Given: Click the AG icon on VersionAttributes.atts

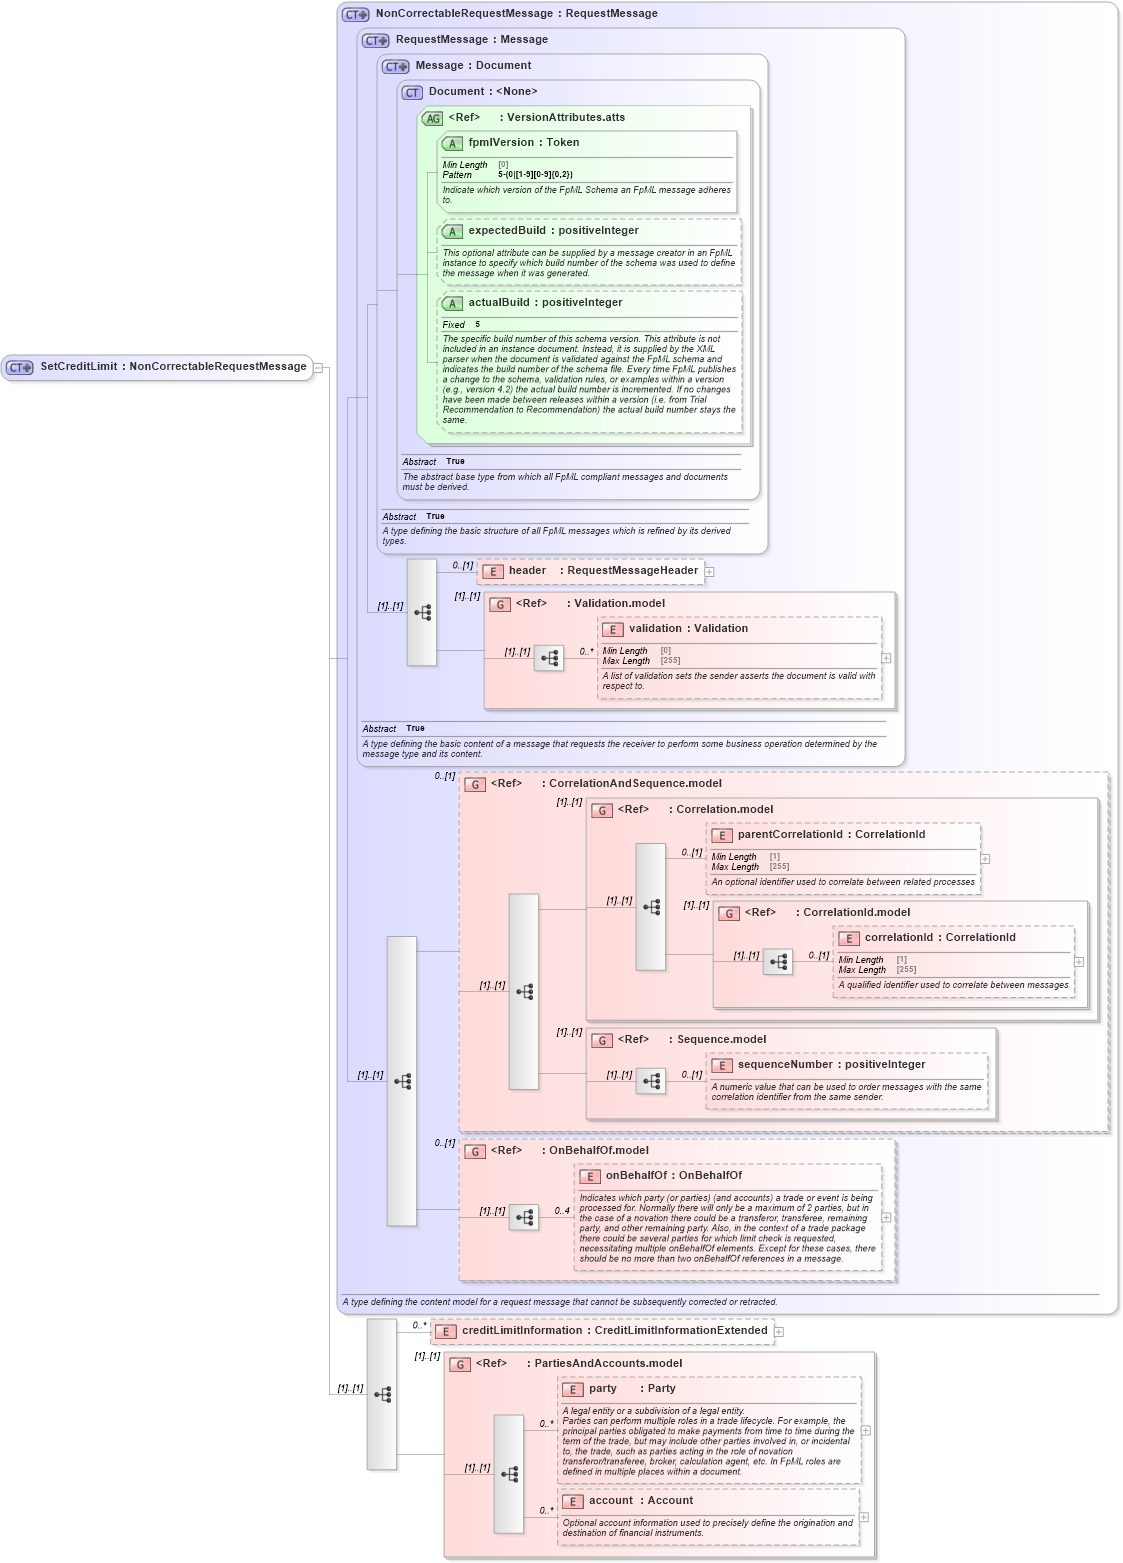Looking at the screenshot, I should 432,118.
